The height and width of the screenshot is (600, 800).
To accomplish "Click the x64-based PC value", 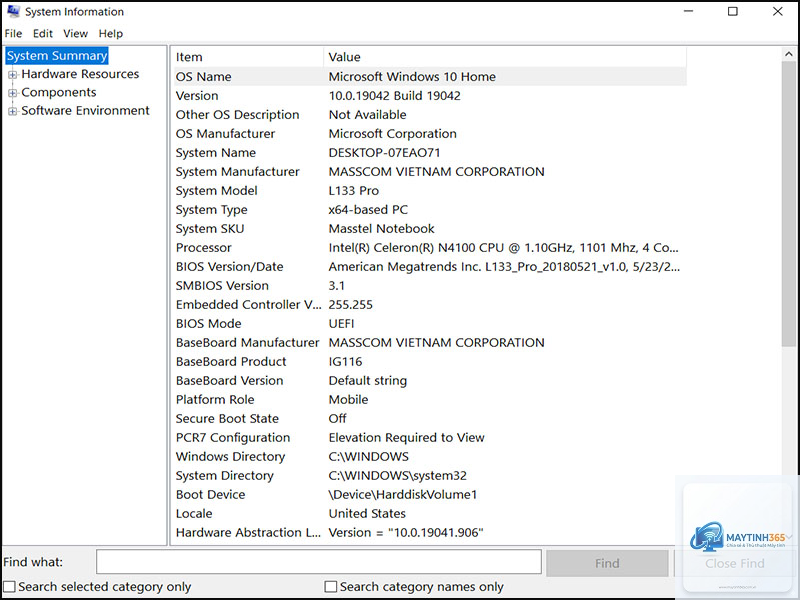I will (368, 210).
